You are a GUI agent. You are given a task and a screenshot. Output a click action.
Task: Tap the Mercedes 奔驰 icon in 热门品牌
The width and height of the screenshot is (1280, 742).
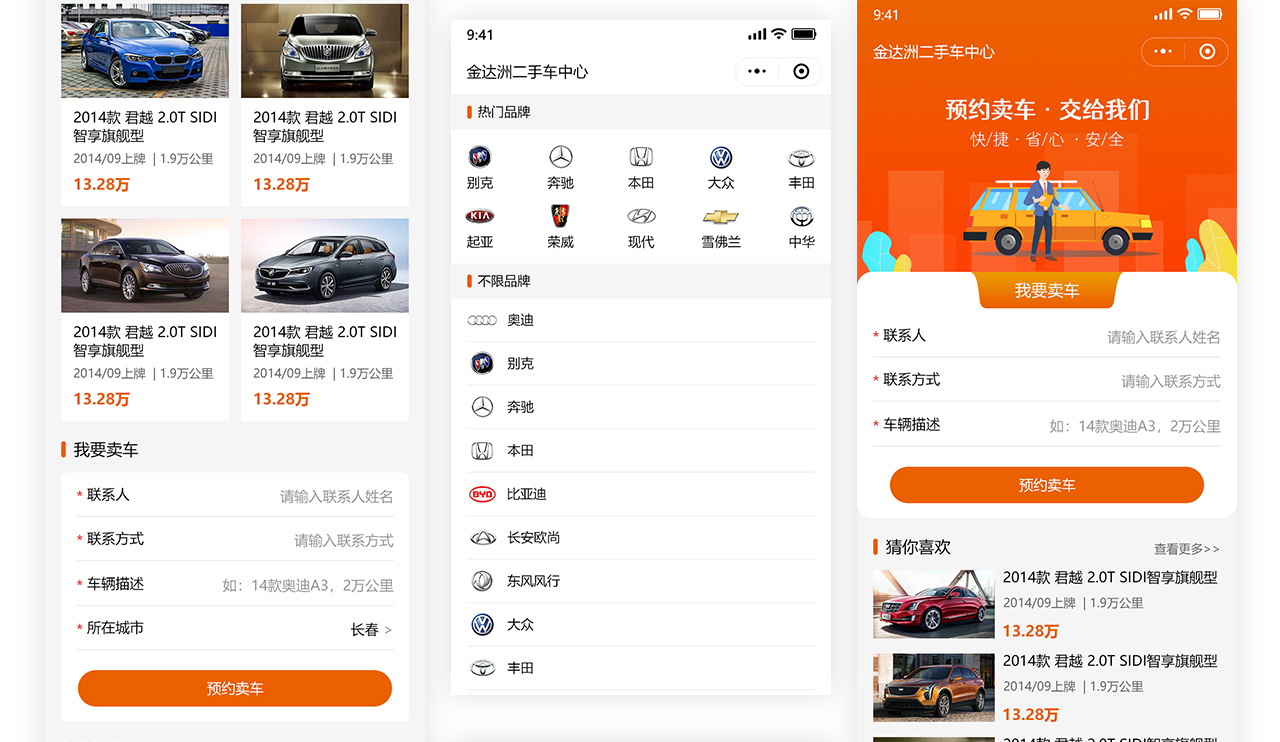click(x=561, y=157)
